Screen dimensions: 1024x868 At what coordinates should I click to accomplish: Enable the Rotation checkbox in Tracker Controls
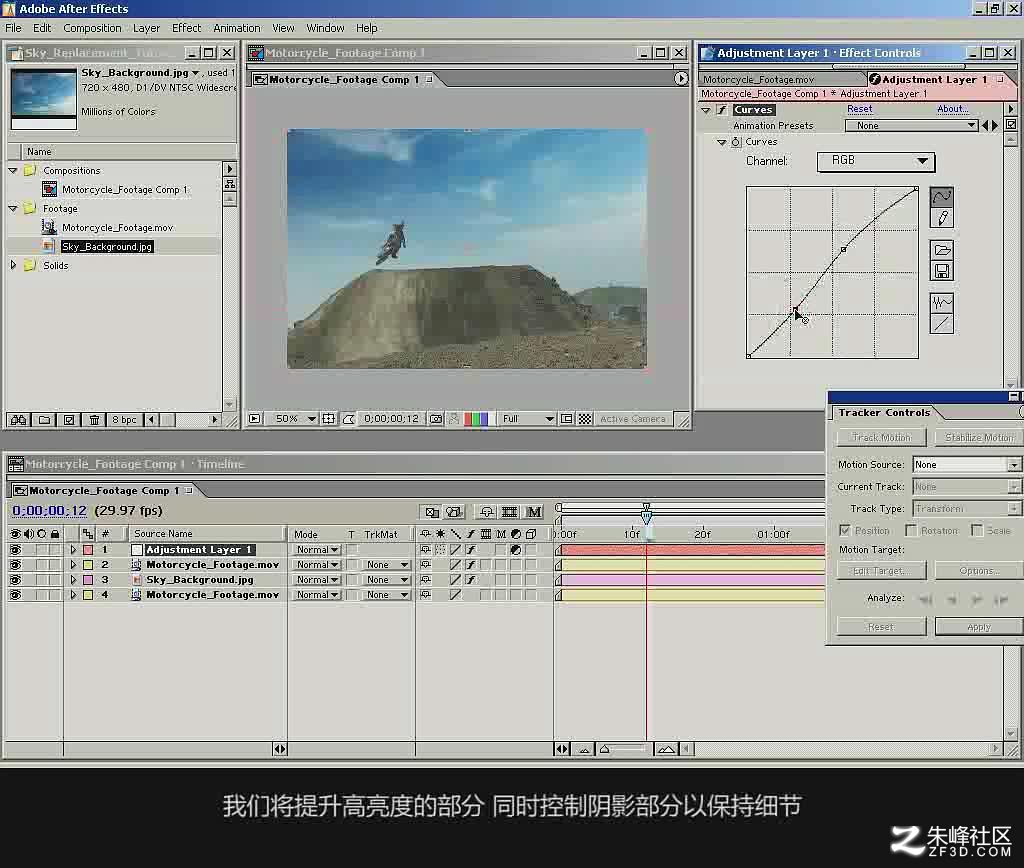[x=911, y=530]
